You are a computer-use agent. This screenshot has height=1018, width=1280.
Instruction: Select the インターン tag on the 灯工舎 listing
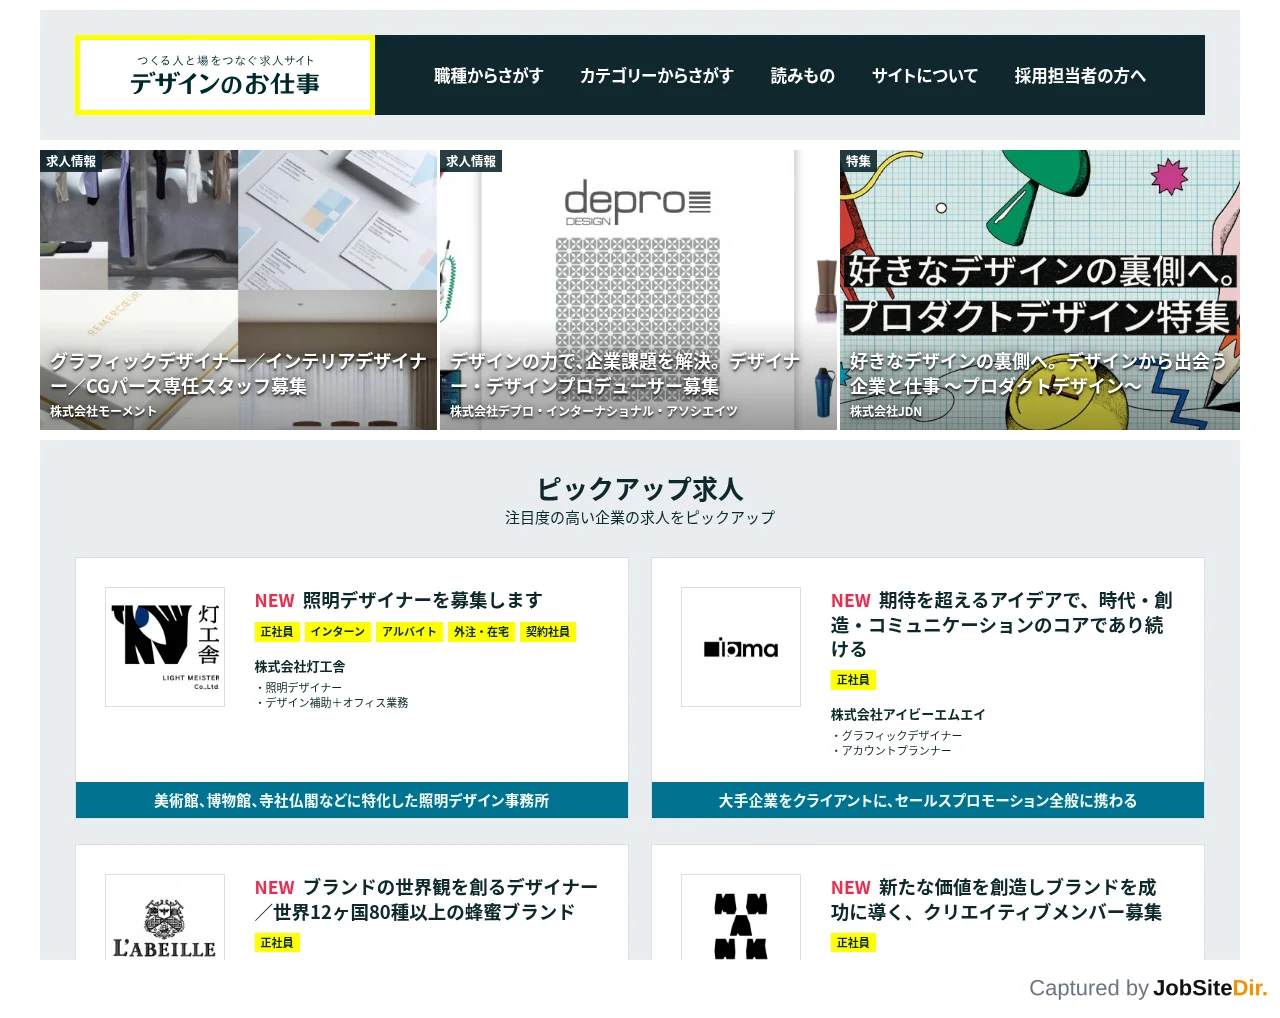(x=338, y=632)
